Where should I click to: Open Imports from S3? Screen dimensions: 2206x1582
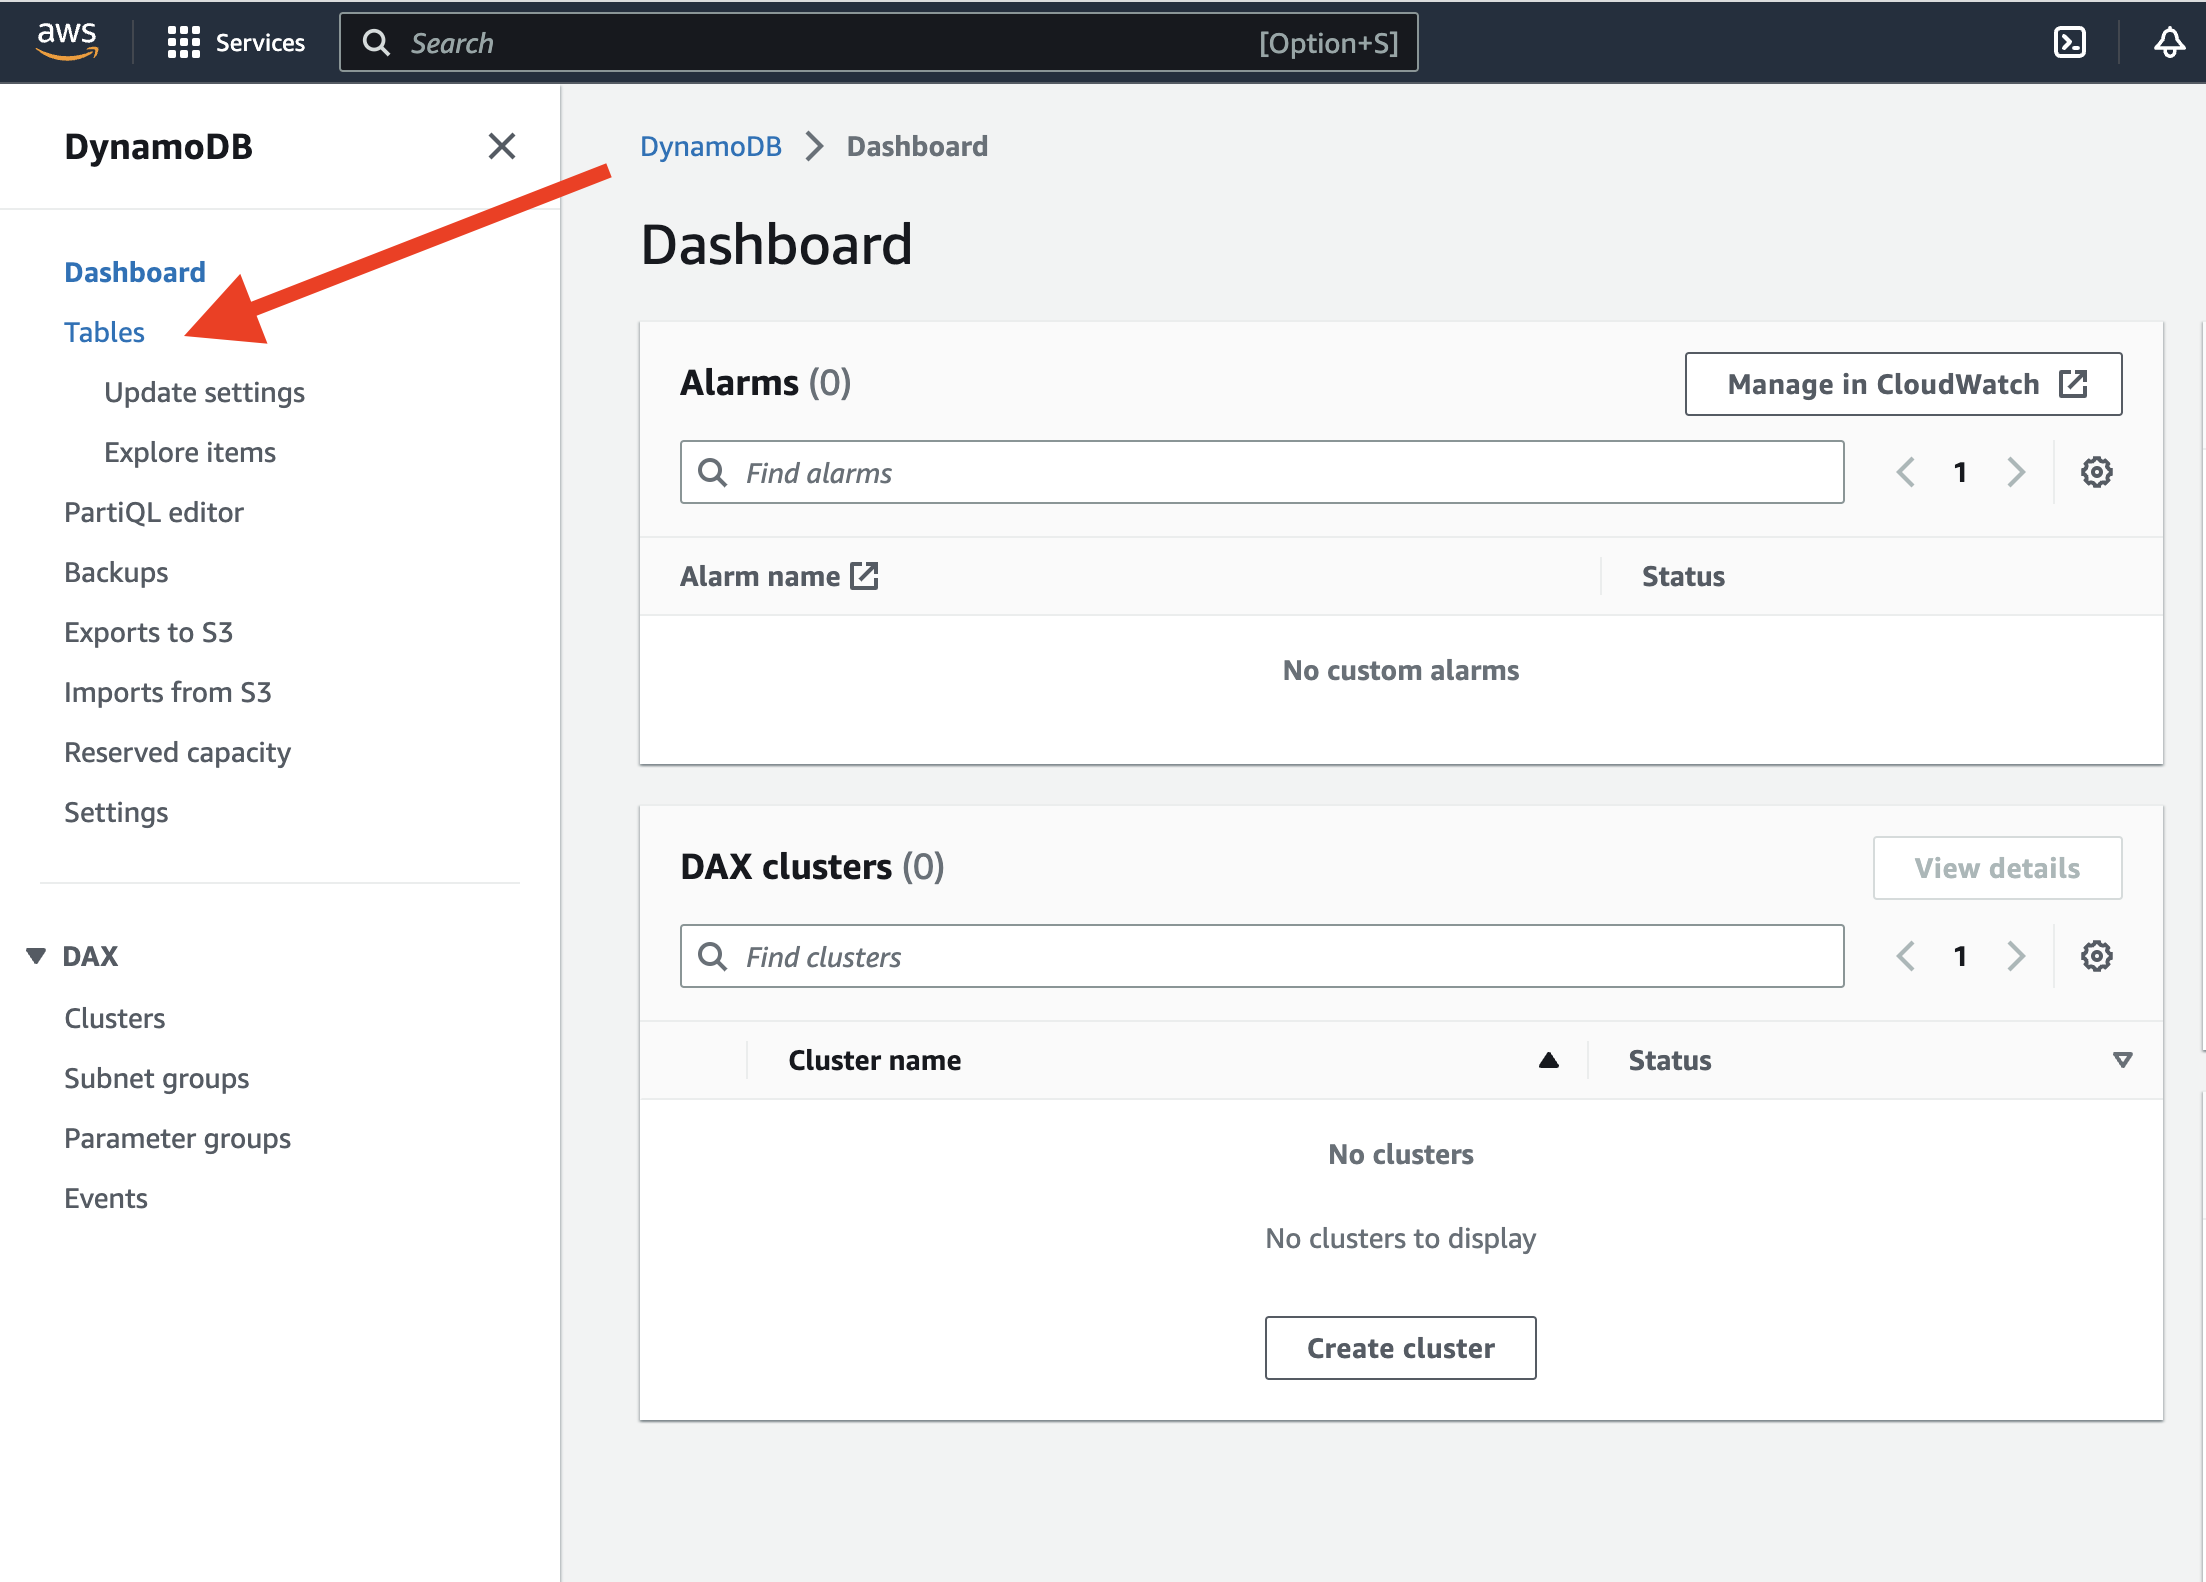168,692
